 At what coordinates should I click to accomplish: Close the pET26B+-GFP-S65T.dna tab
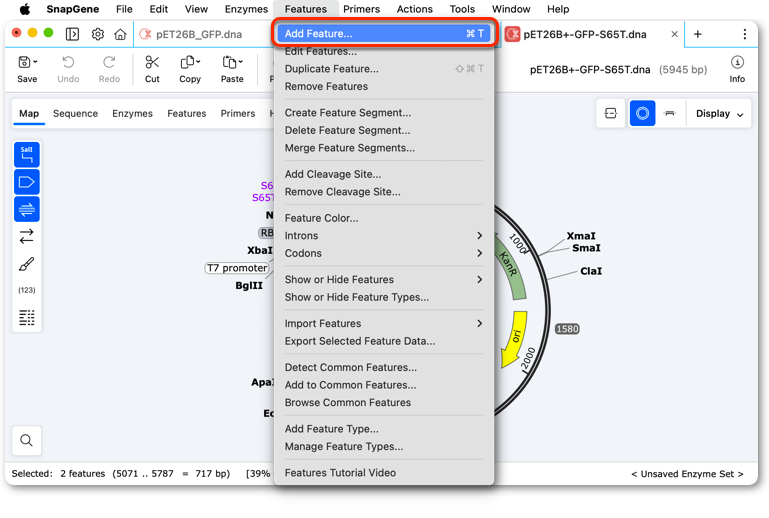[674, 34]
